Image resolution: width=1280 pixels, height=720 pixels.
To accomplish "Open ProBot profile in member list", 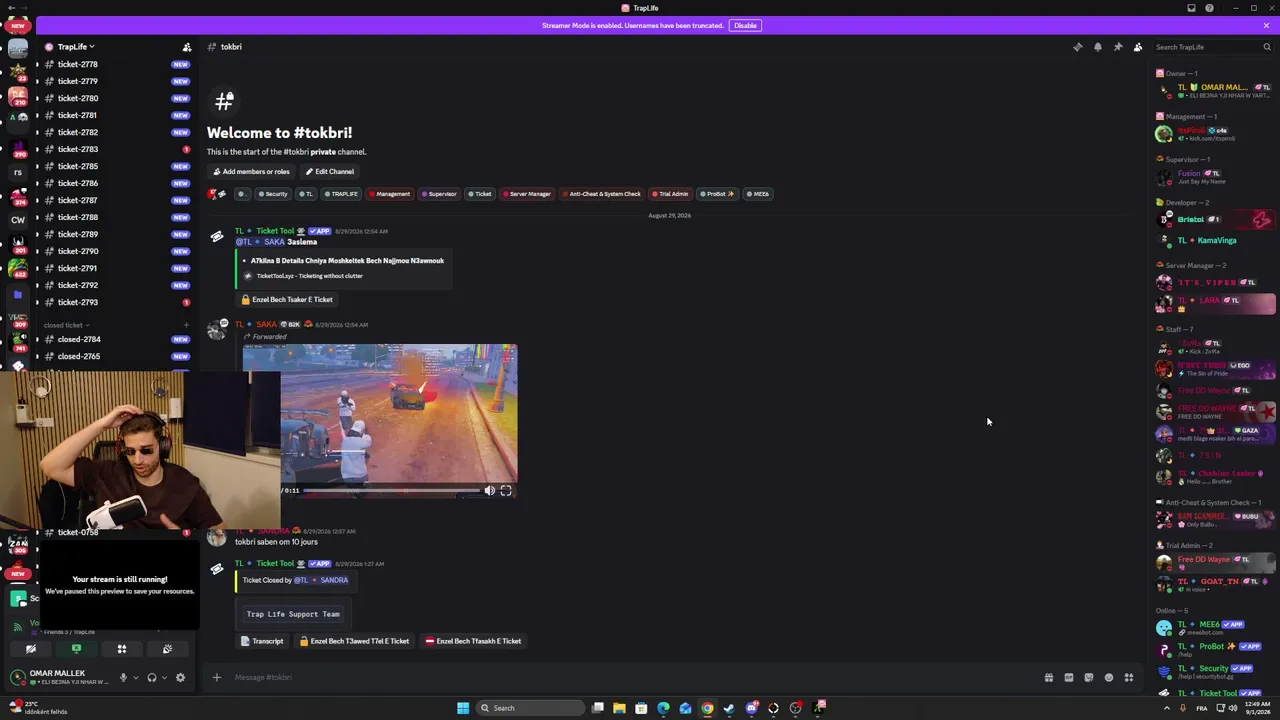I will click(x=1215, y=649).
